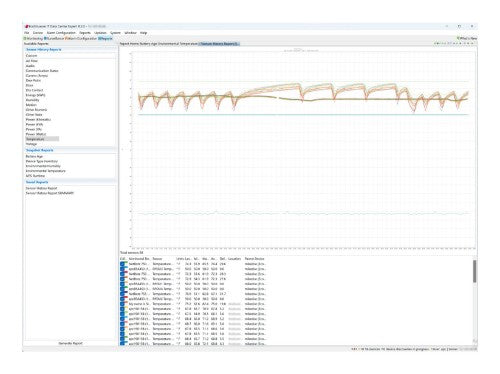Screen dimensions: 500x374
Task: Select the Door report
Action: tap(29, 85)
